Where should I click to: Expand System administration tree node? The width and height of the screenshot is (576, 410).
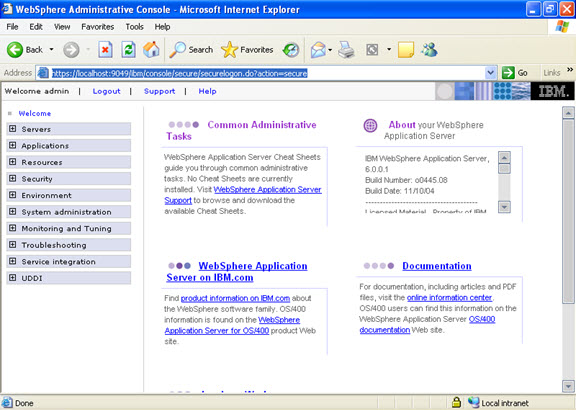click(12, 211)
